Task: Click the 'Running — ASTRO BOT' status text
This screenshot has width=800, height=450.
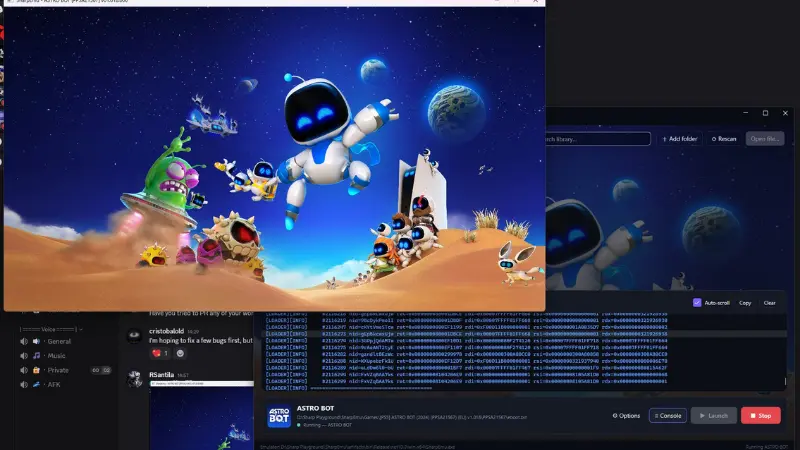Action: [327, 424]
